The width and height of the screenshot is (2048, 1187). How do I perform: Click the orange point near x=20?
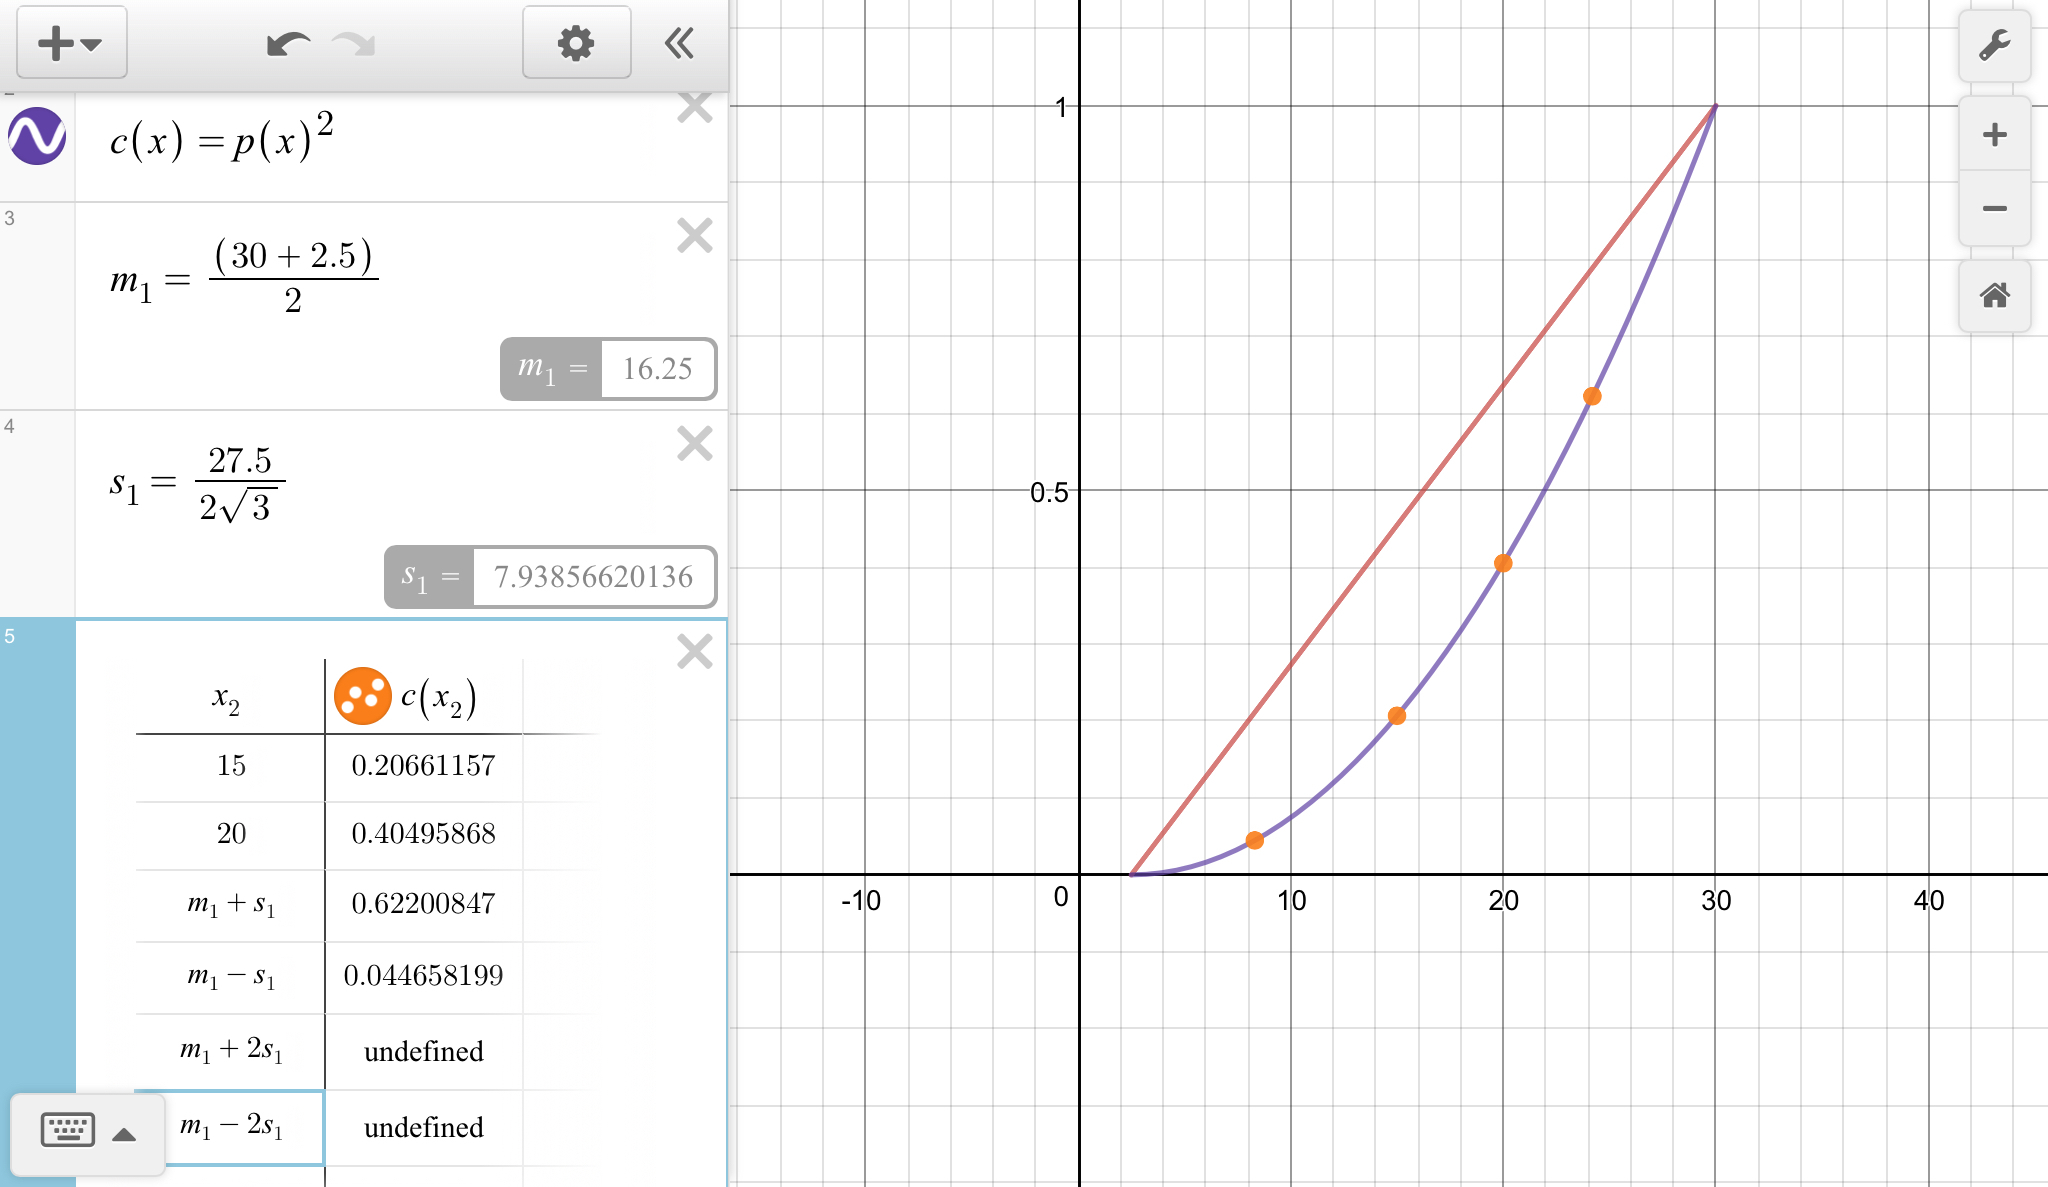click(1502, 564)
